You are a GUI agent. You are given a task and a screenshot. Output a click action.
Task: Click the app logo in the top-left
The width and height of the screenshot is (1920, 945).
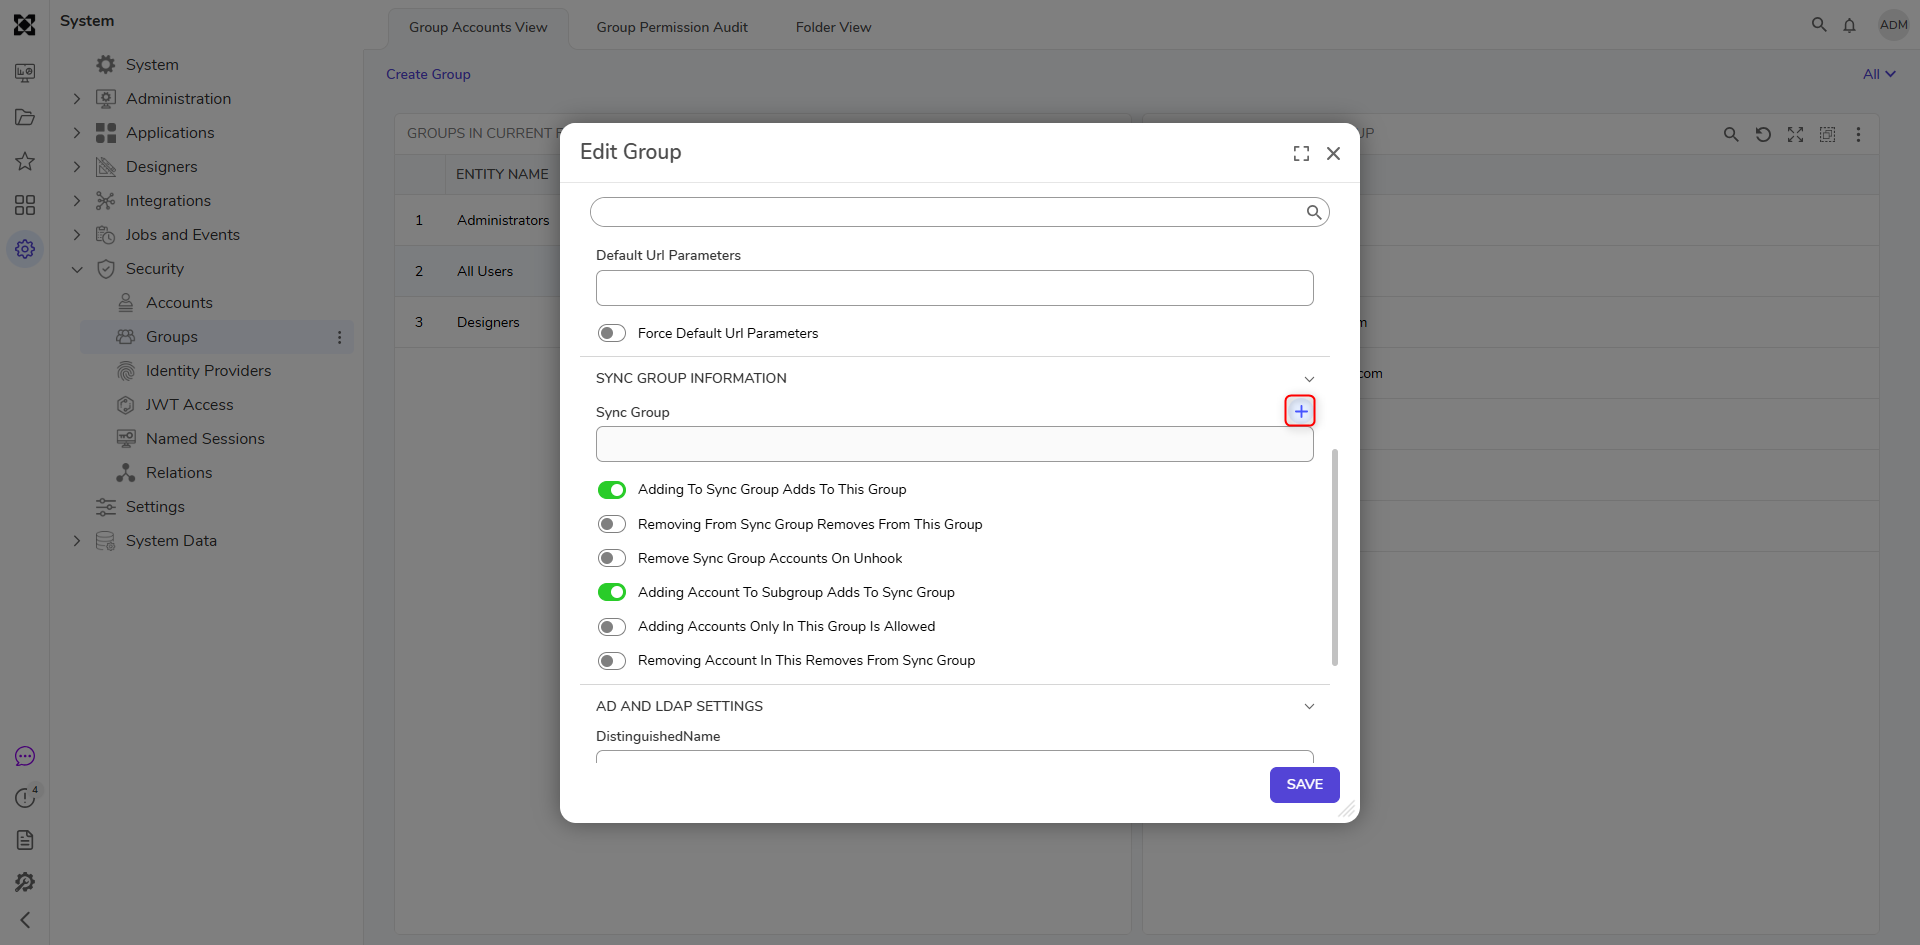point(25,25)
